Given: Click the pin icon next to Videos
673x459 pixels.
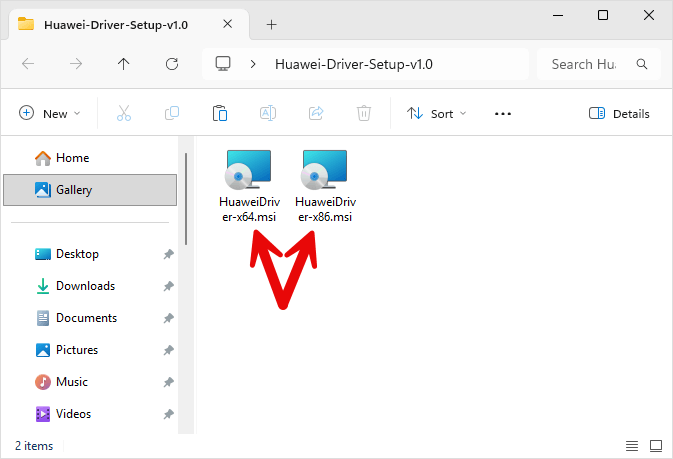Looking at the screenshot, I should [x=168, y=414].
